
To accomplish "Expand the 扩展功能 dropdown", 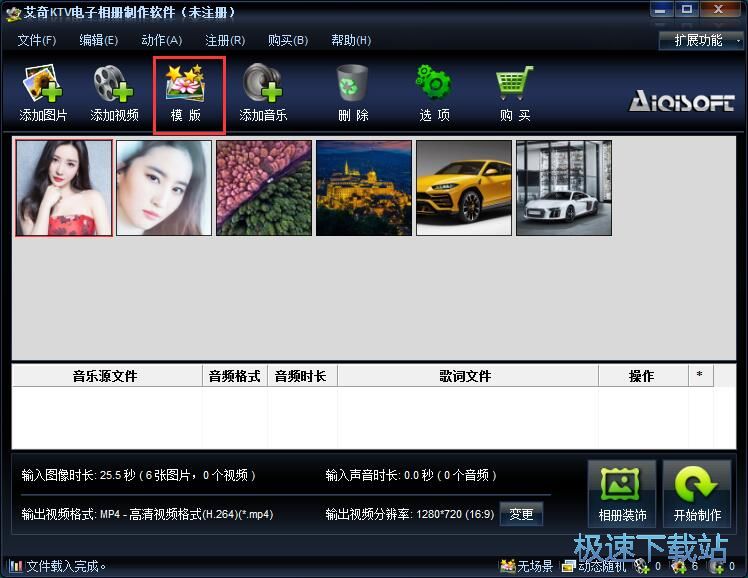I will [701, 41].
